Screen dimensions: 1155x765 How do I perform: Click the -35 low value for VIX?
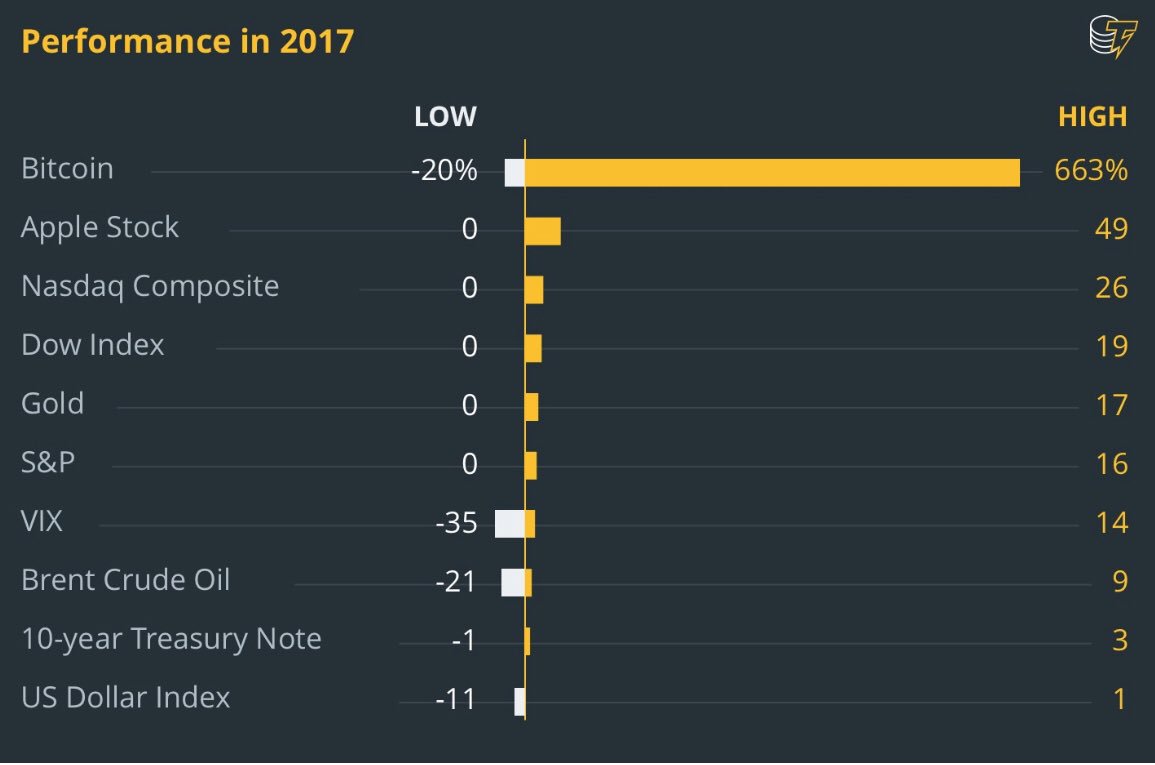pyautogui.click(x=456, y=524)
